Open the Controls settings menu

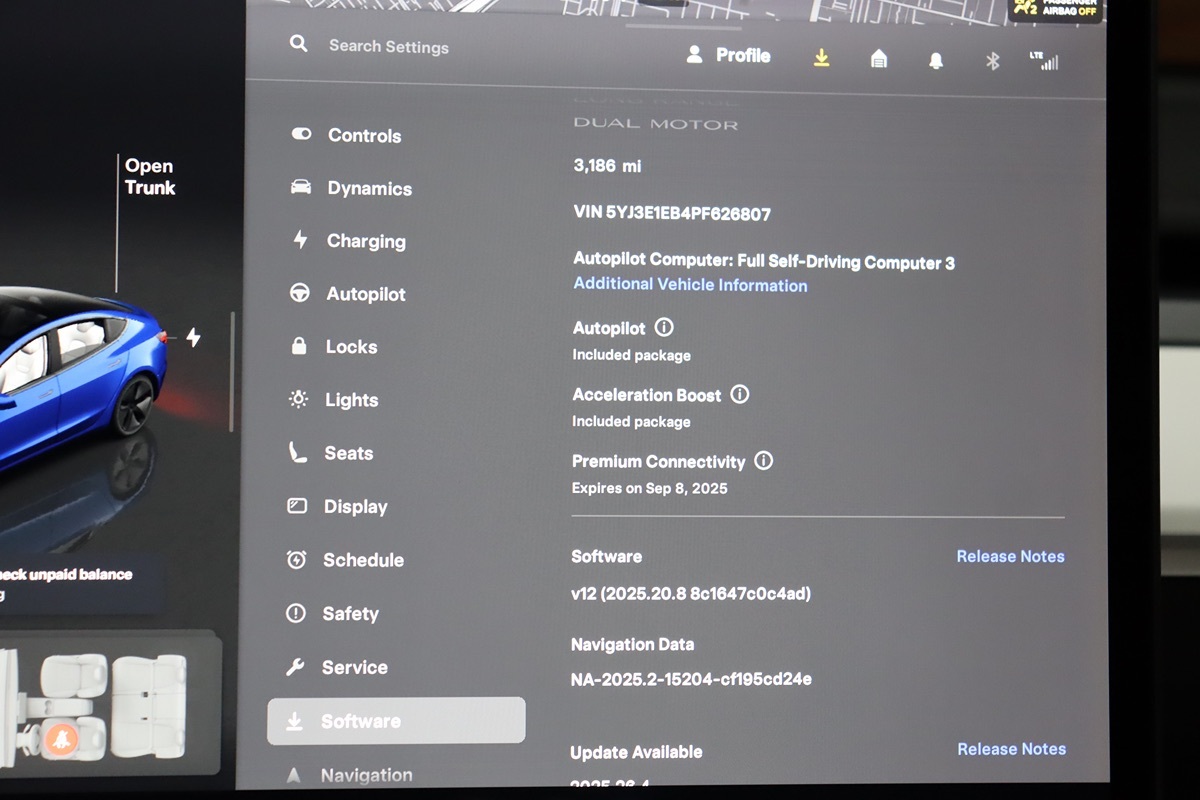[x=364, y=136]
